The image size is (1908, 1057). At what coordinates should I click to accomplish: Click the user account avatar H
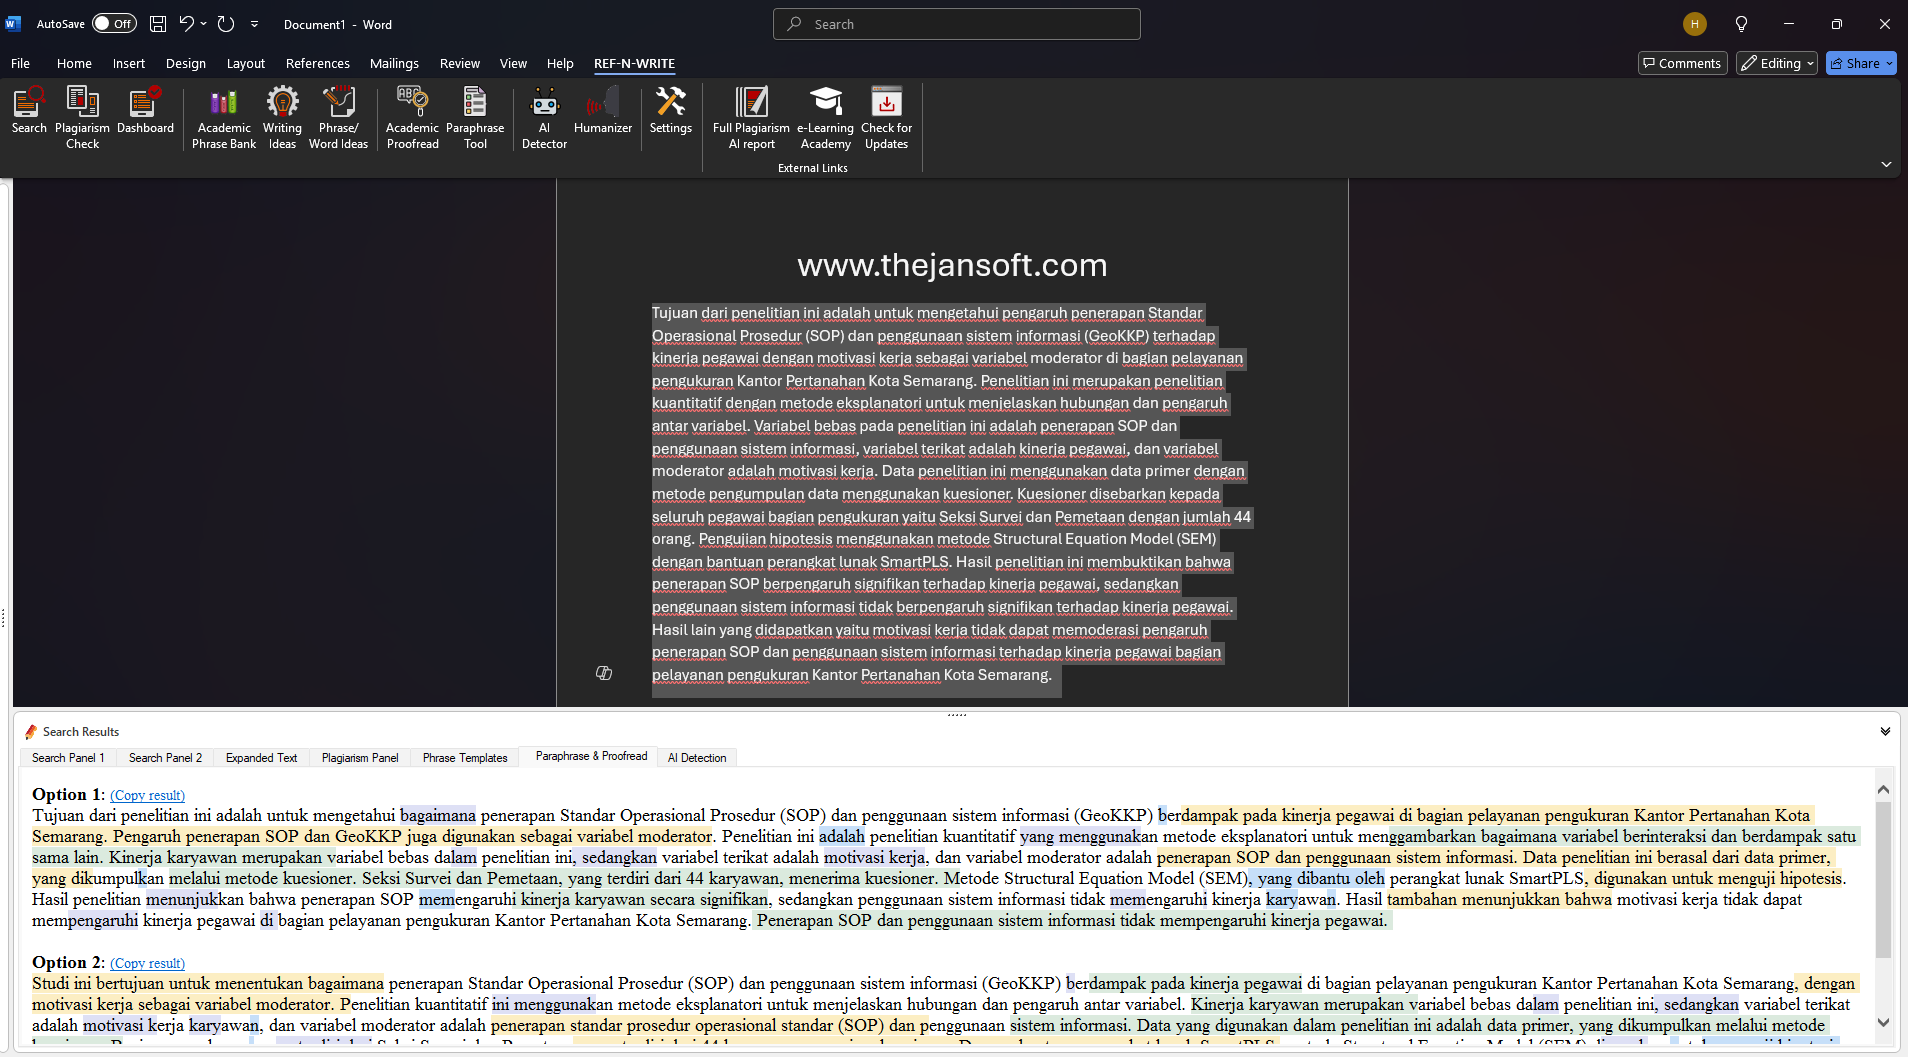tap(1694, 24)
